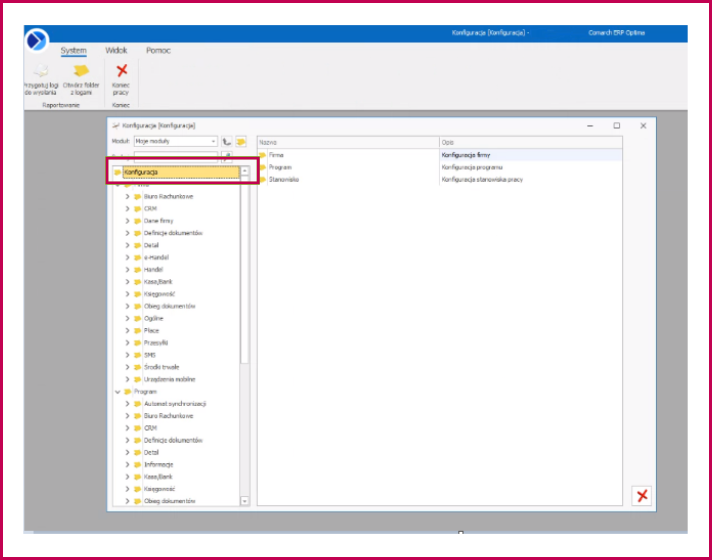This screenshot has width=712, height=560.
Task: Expand the Detal node under Firma
Action: click(127, 245)
